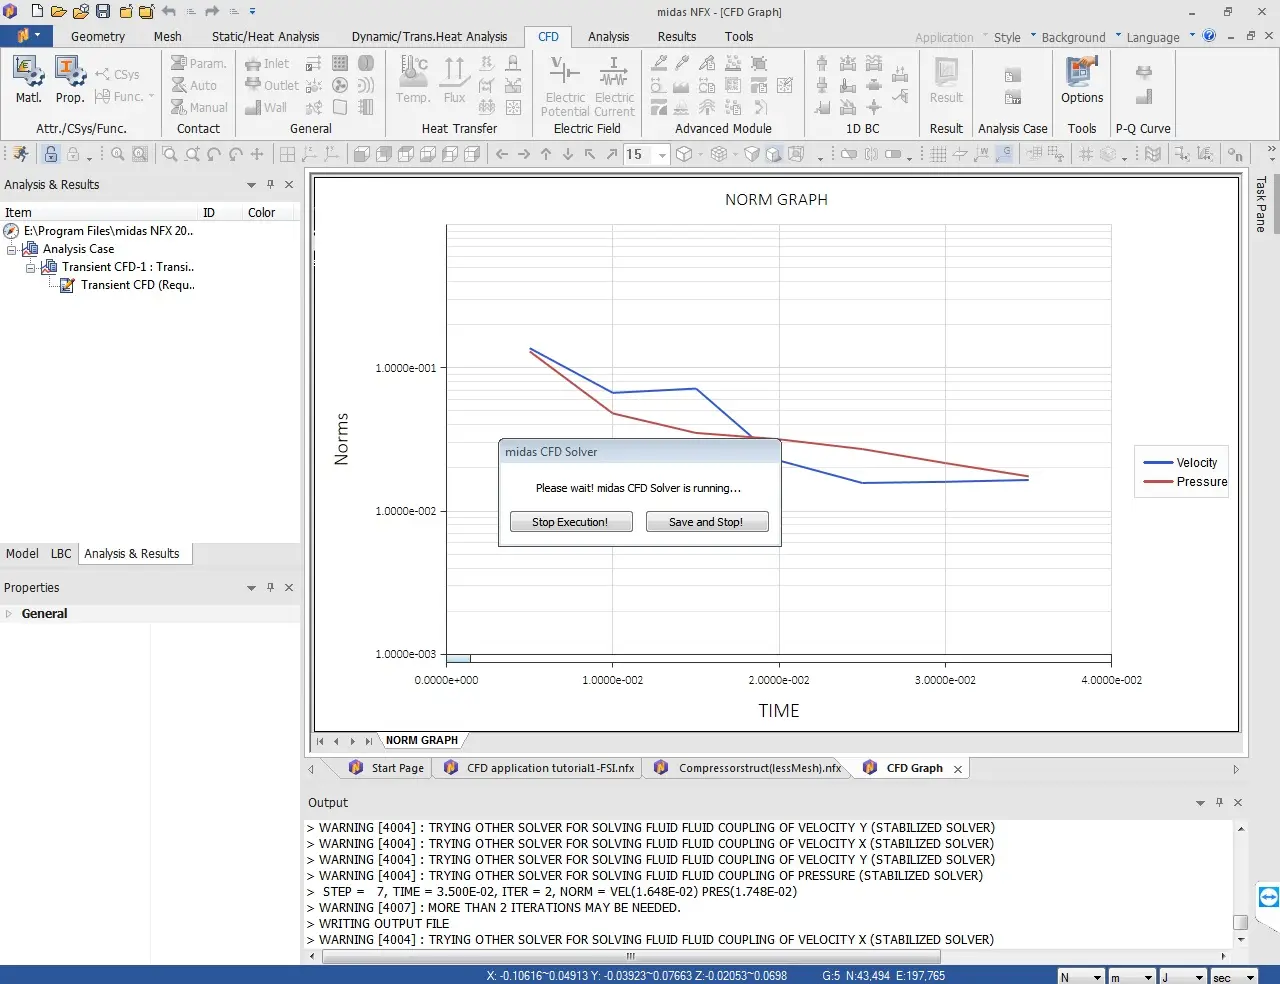
Task: Collapse the Transient CFD-1 tree node
Action: pyautogui.click(x=31, y=267)
